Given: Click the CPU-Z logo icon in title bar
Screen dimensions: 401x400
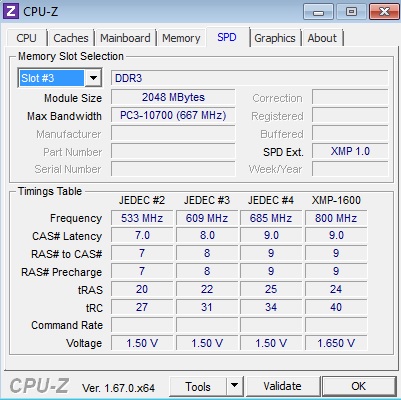Looking at the screenshot, I should pyautogui.click(x=10, y=11).
